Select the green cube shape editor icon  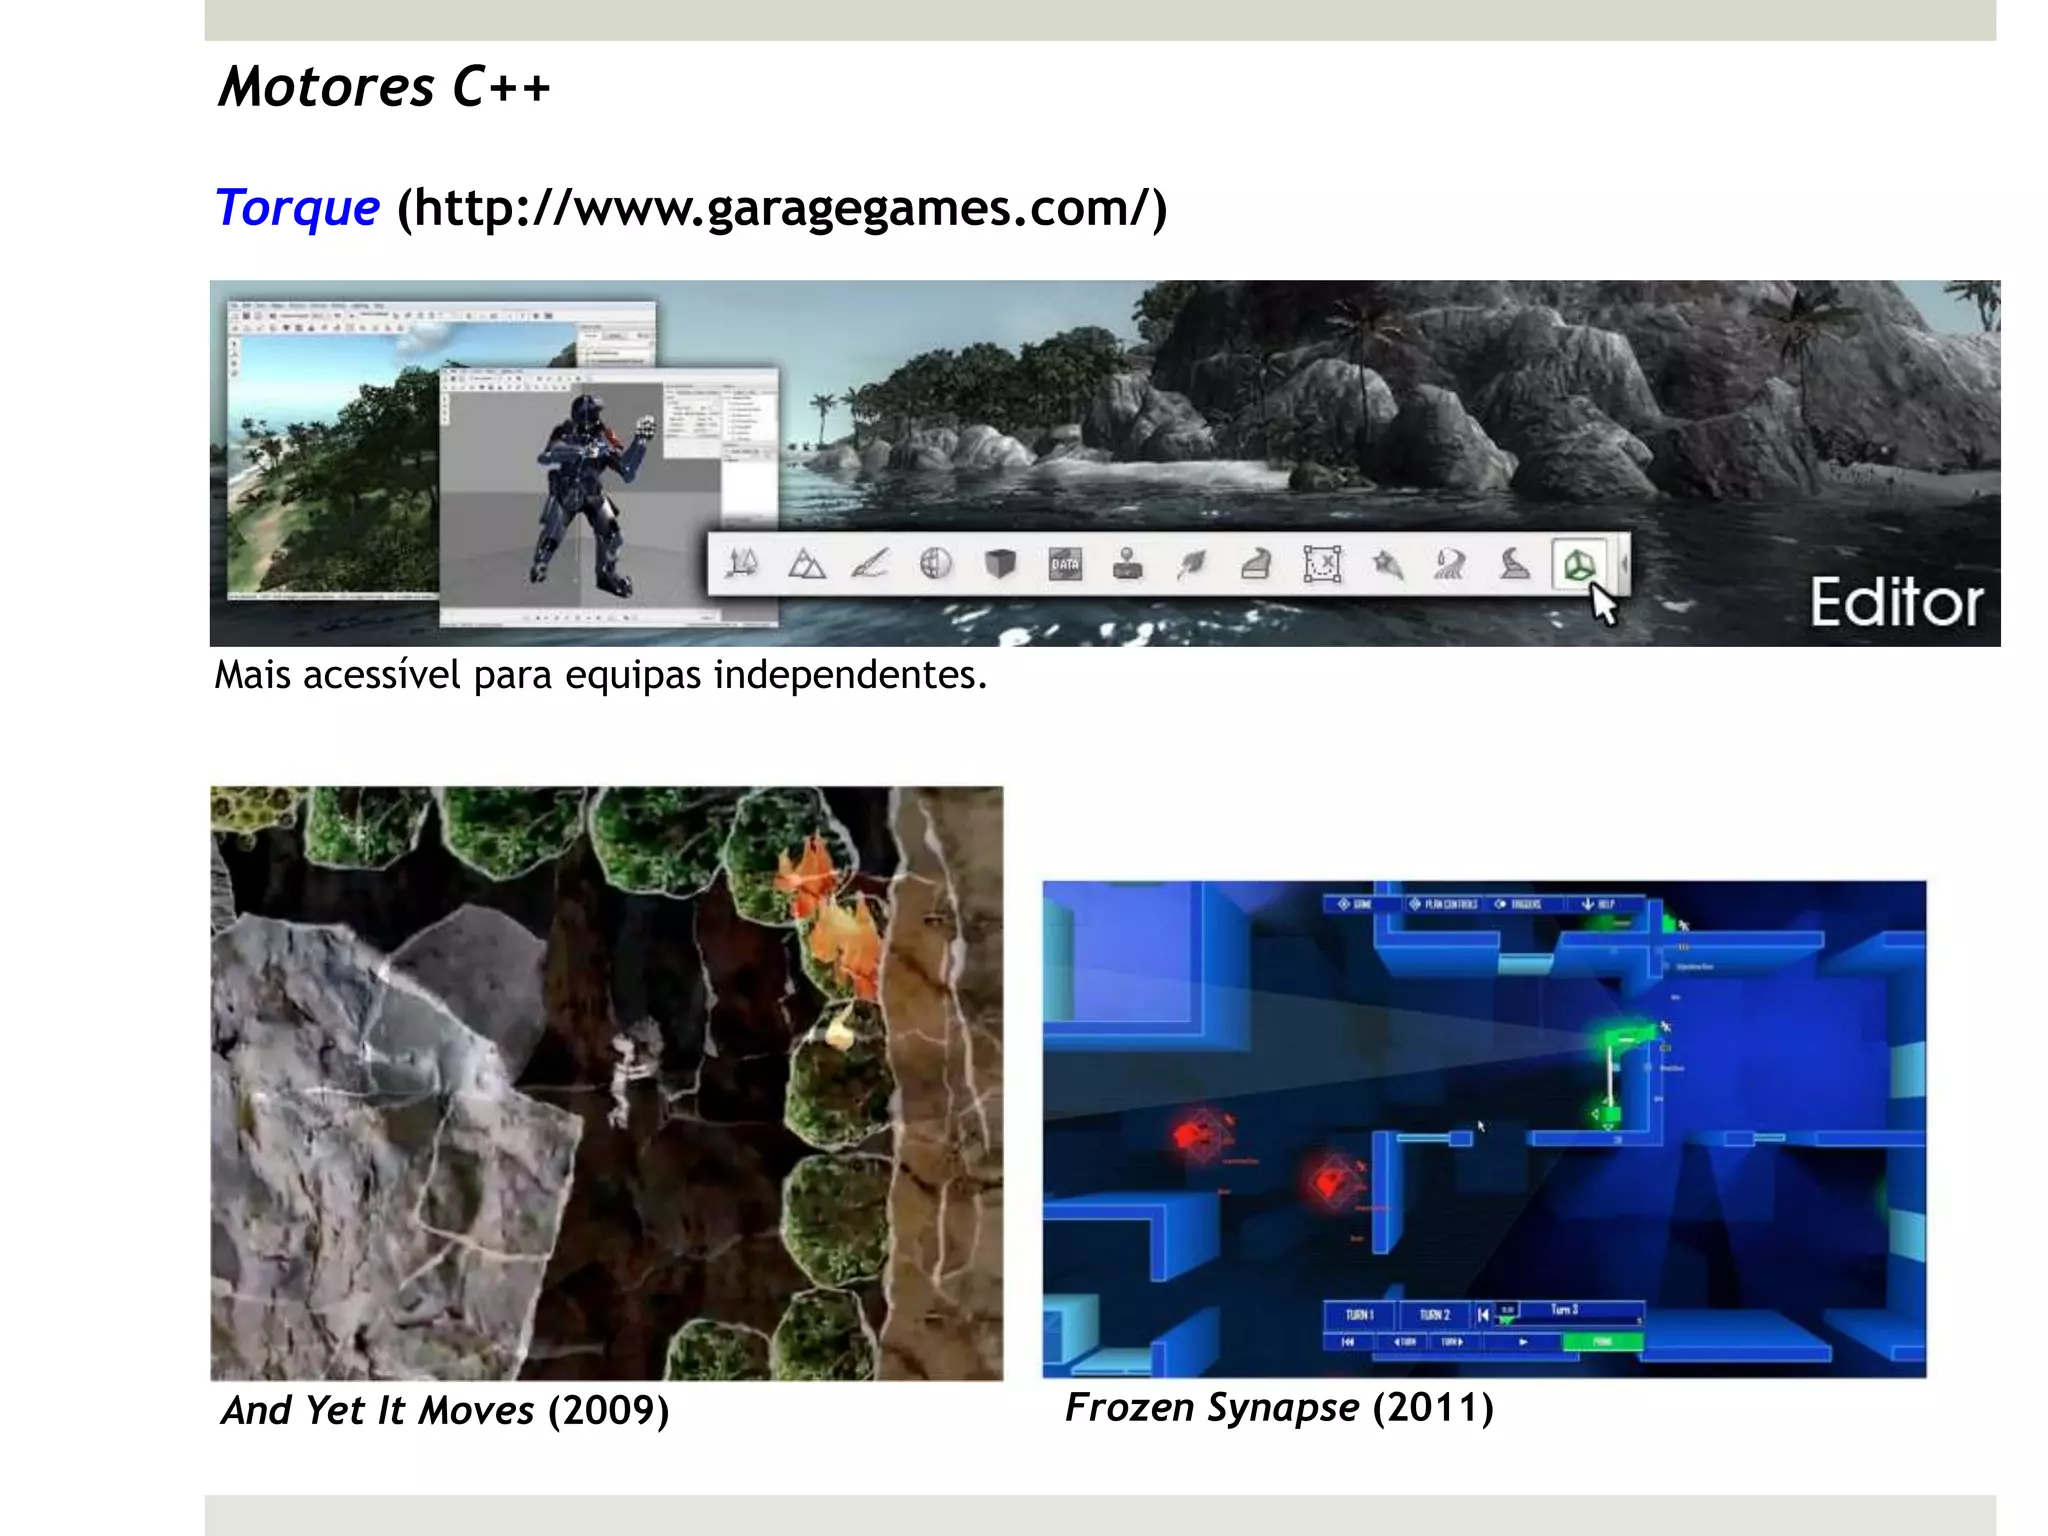coord(1579,565)
